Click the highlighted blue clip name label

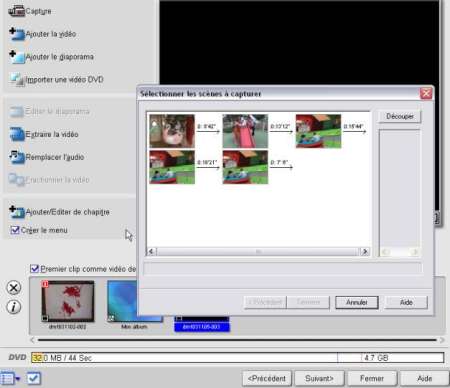coord(202,327)
